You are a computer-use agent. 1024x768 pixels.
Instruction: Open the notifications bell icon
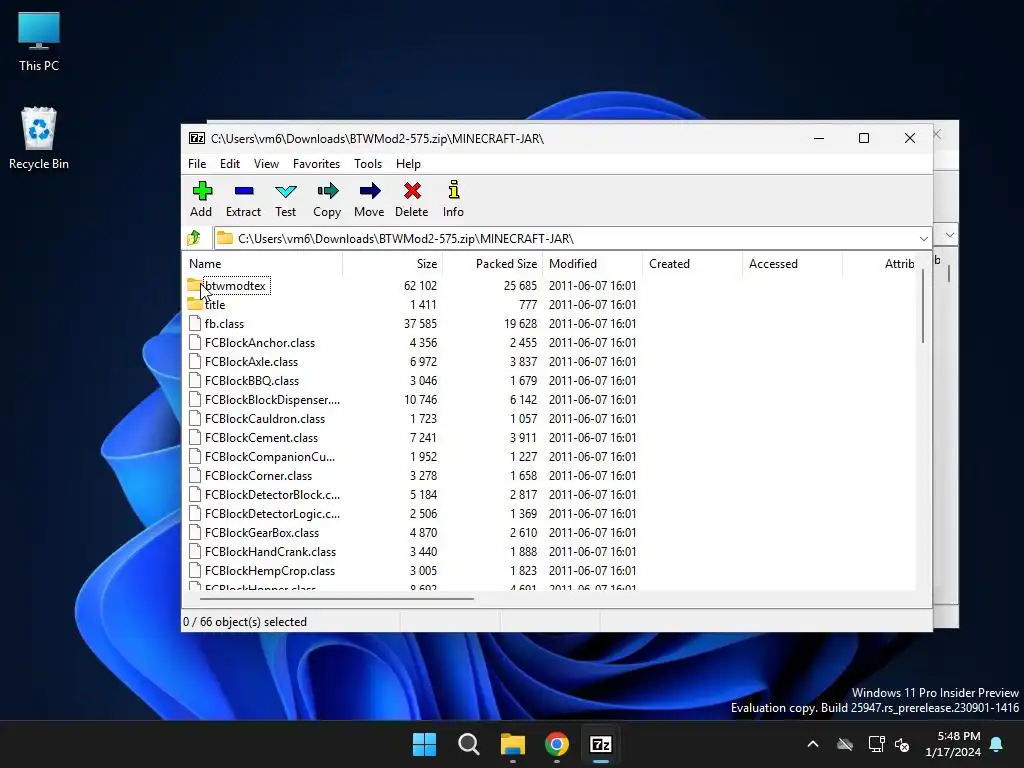pyautogui.click(x=997, y=744)
